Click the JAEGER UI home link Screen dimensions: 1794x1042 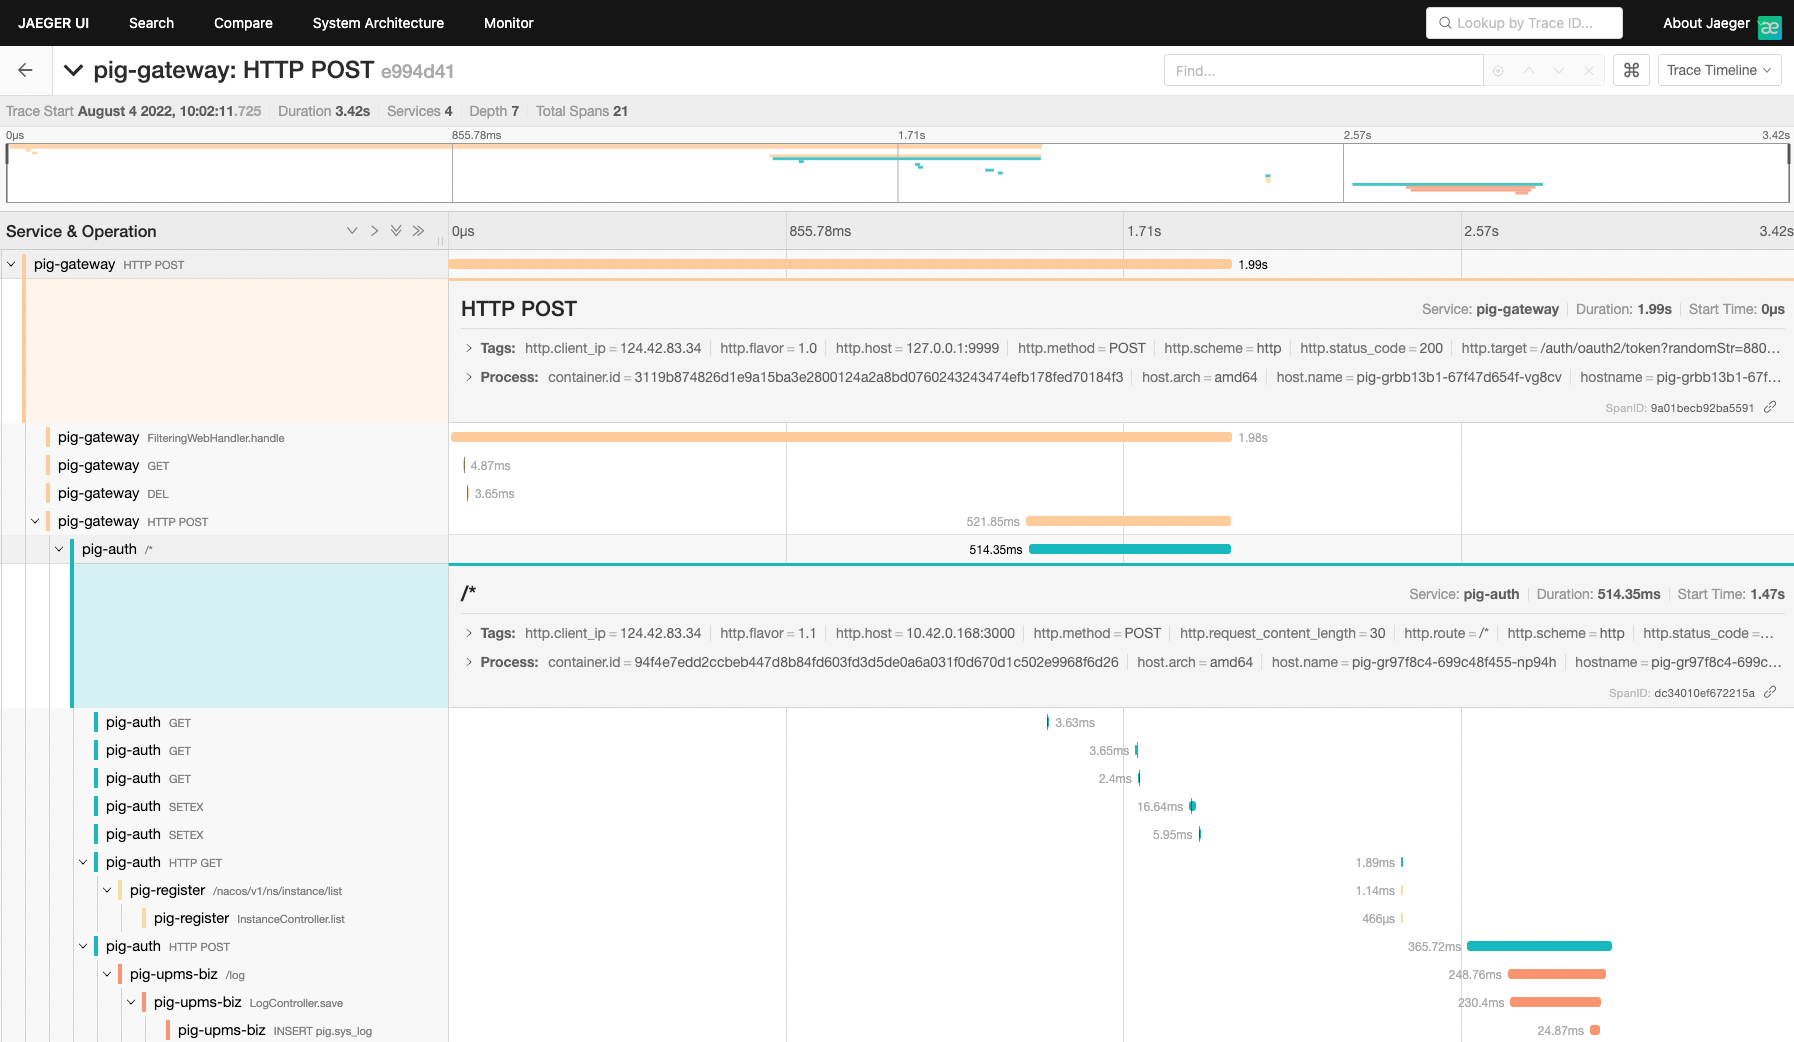(x=53, y=23)
